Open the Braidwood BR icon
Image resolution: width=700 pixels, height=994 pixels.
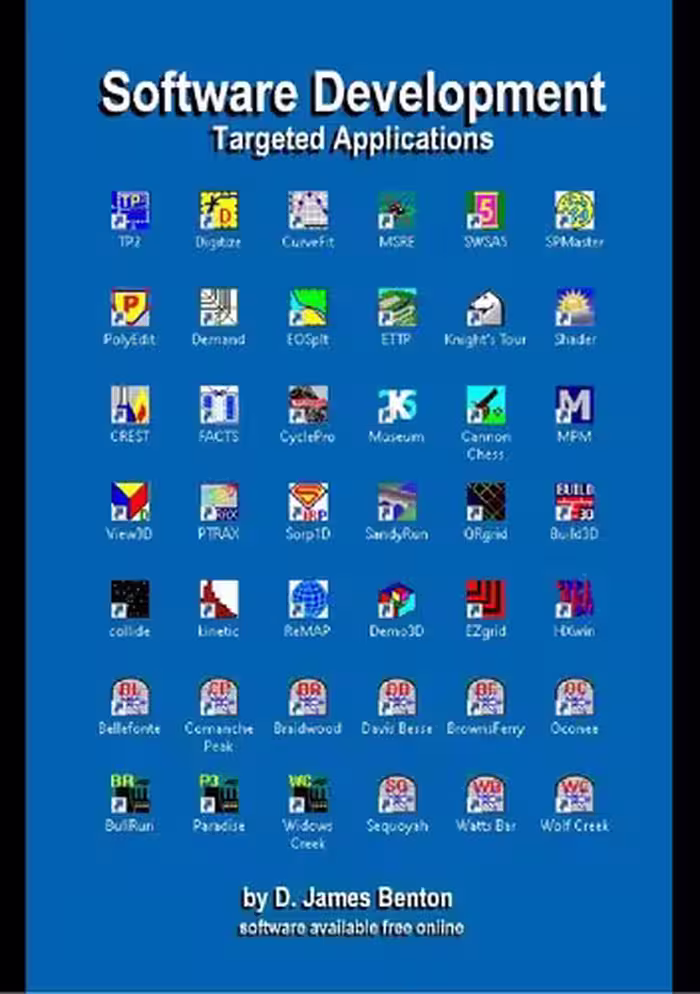(308, 697)
